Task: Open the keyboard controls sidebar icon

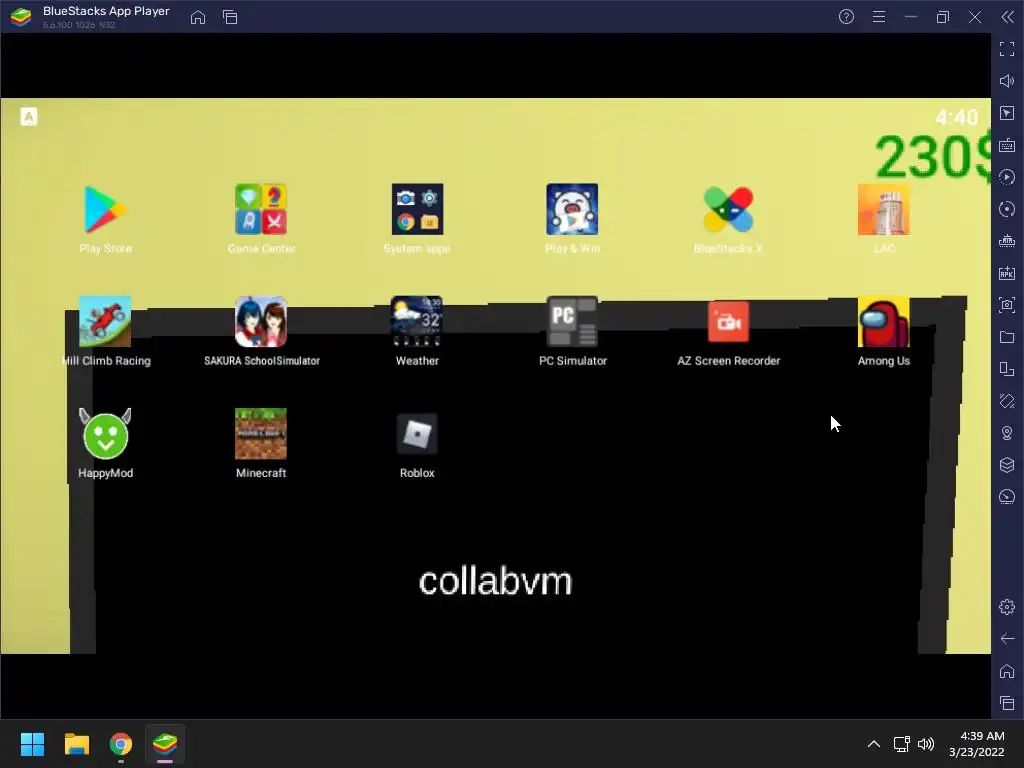Action: [x=1007, y=145]
